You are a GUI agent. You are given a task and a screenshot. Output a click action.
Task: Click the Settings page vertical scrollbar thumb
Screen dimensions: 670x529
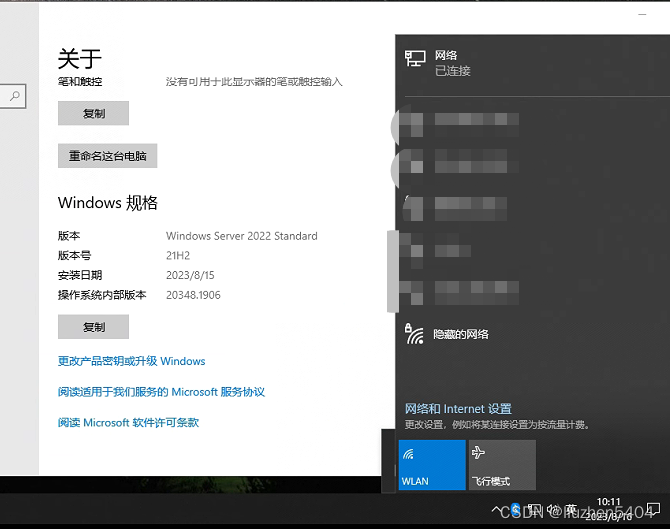pos(393,271)
